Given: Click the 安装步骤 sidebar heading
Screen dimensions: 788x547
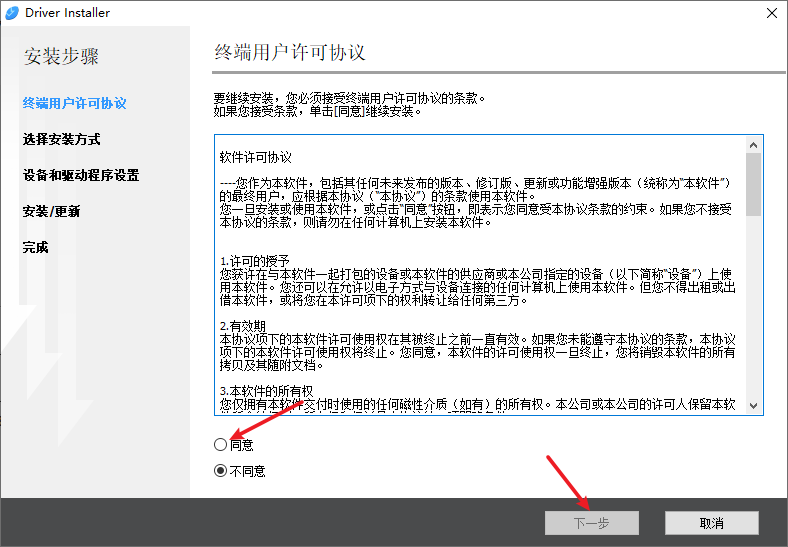Looking at the screenshot, I should [x=61, y=56].
